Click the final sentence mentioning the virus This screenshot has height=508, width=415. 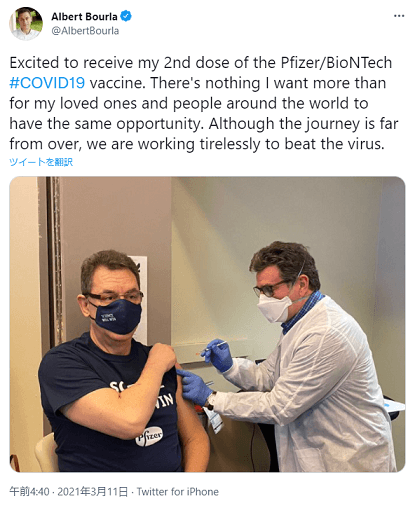197,144
